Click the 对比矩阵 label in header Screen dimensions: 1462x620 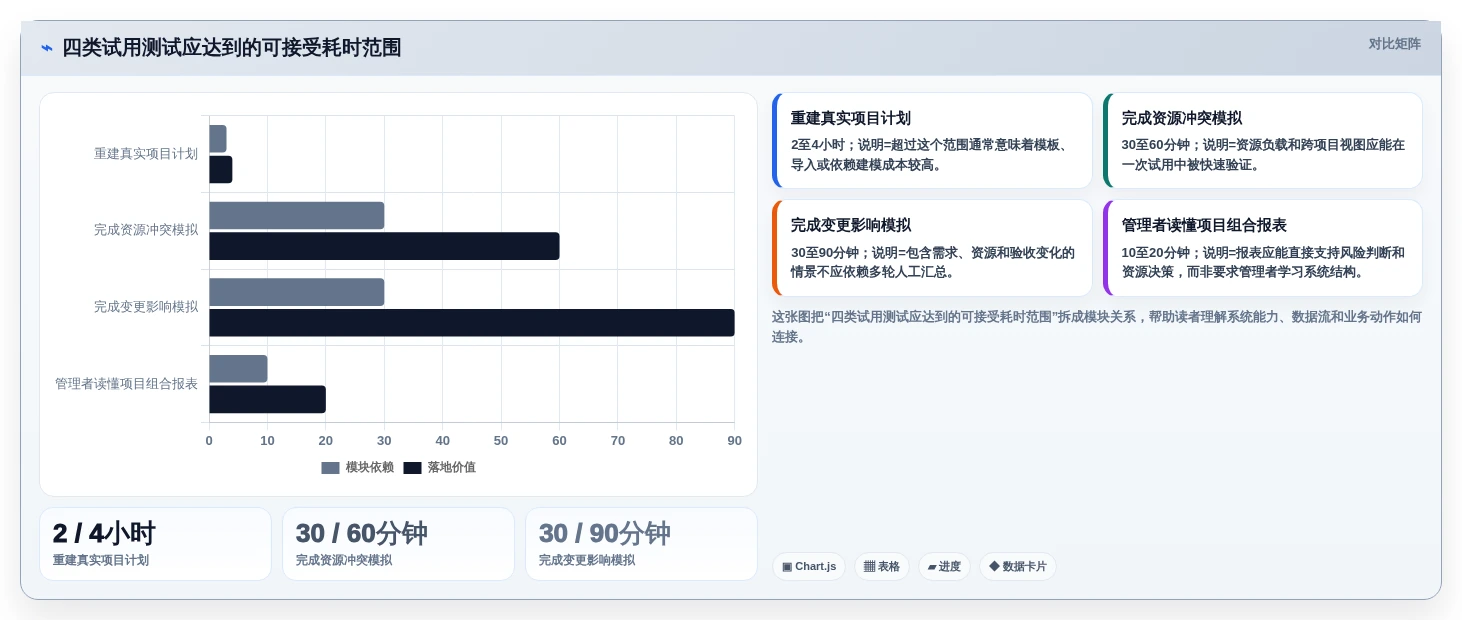[x=1394, y=44]
